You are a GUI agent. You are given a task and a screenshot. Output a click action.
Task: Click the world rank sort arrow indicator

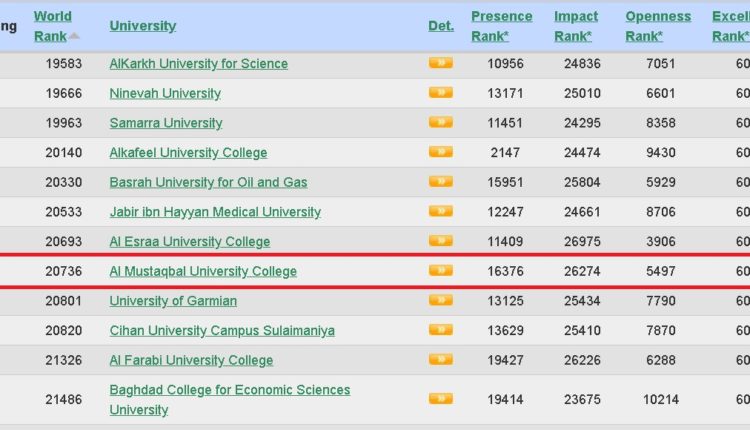click(74, 36)
